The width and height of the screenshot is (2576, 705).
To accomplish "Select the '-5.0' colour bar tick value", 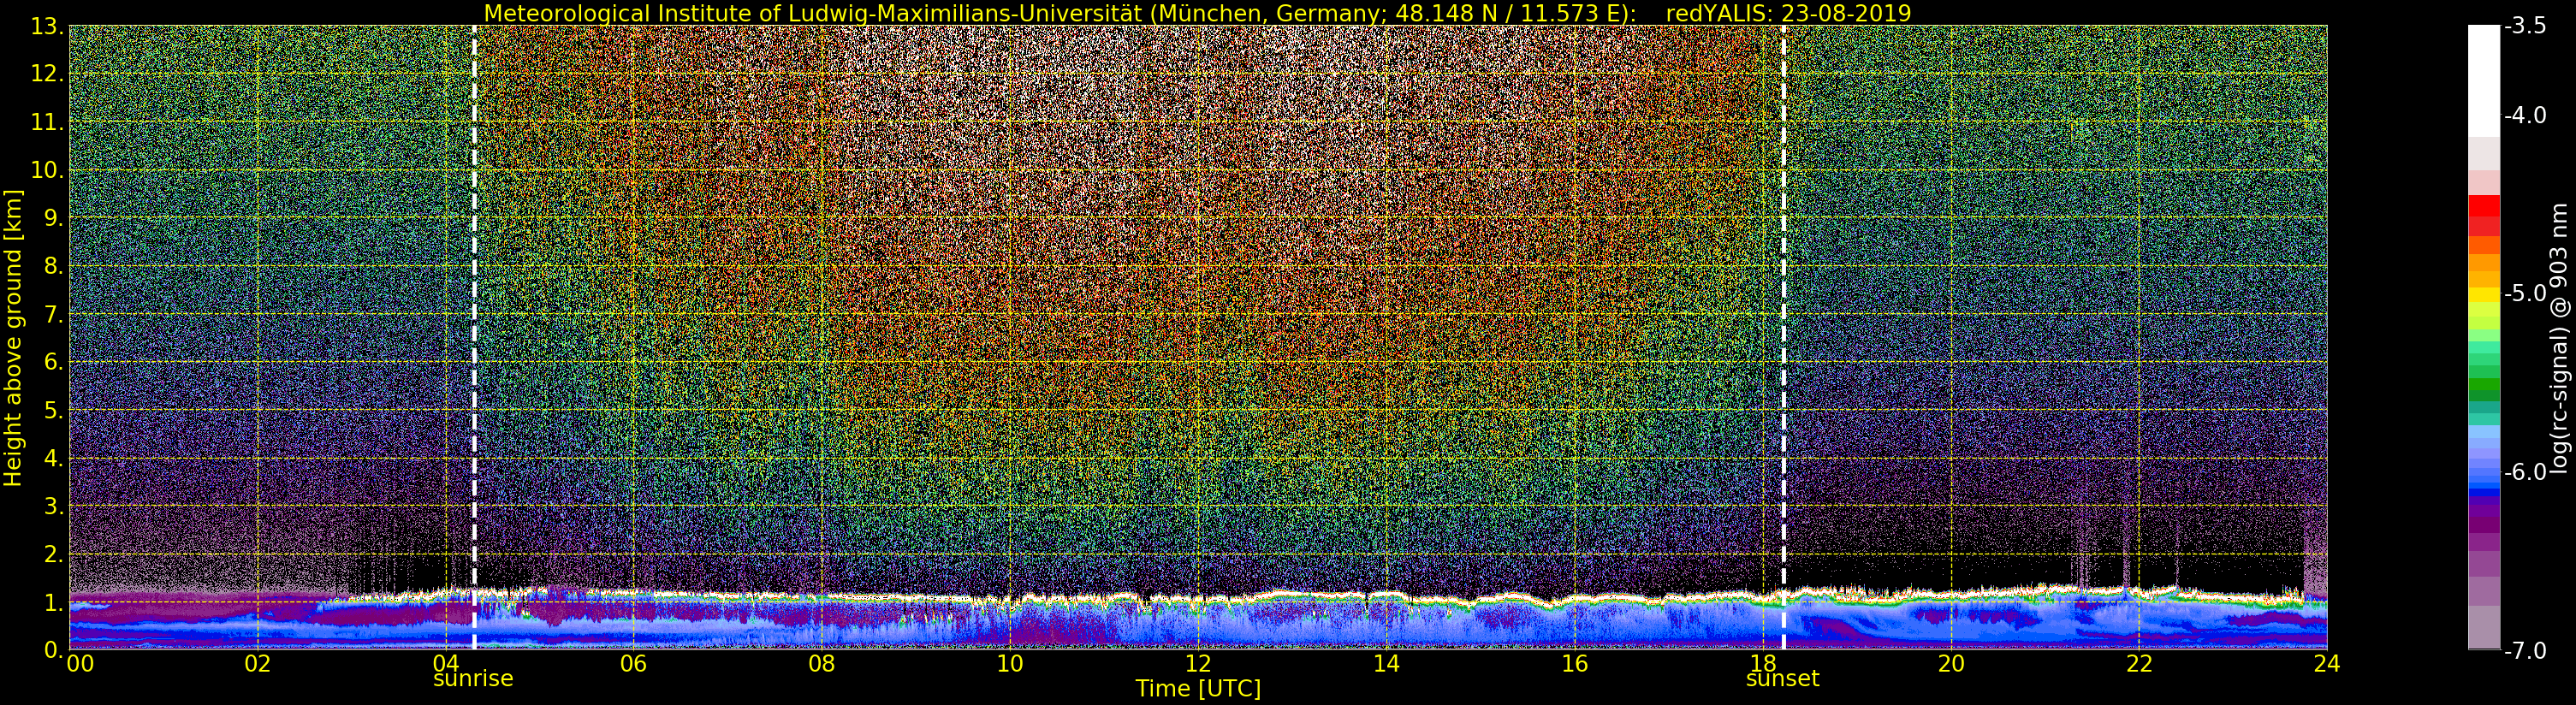I will tap(2525, 293).
